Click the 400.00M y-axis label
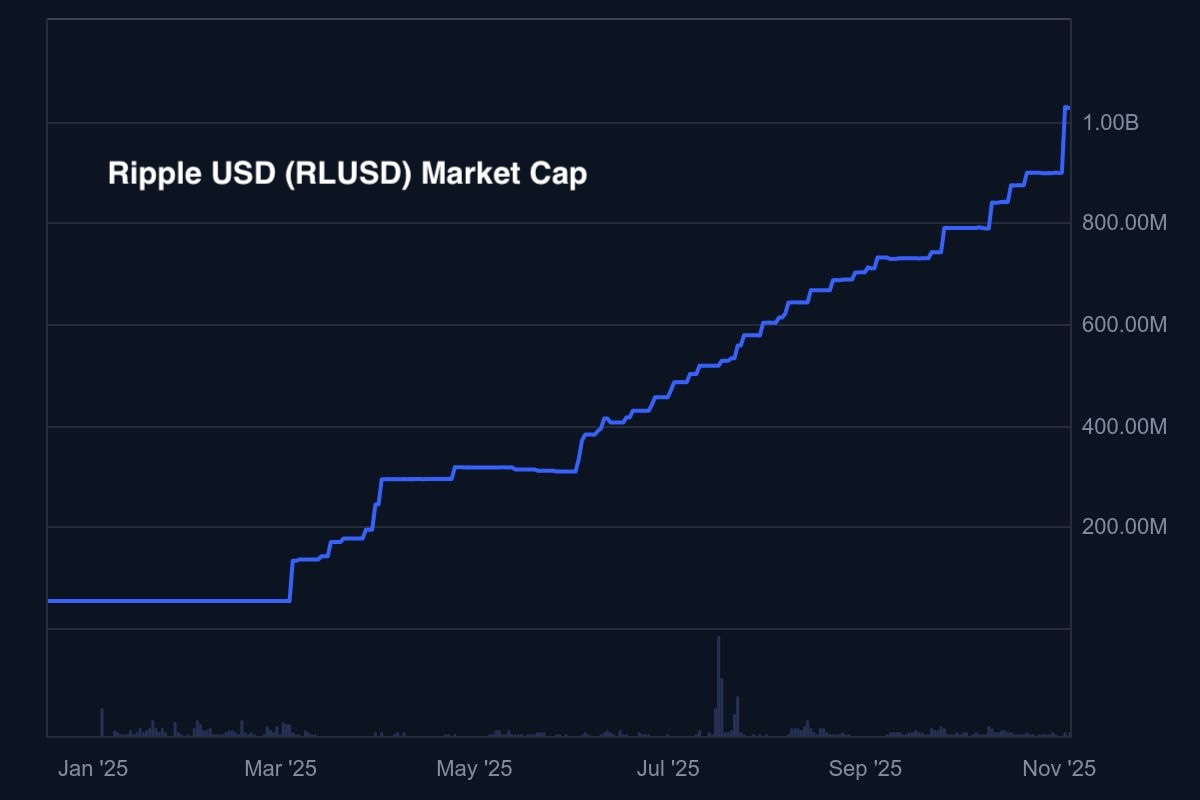Viewport: 1200px width, 800px height. click(1124, 427)
